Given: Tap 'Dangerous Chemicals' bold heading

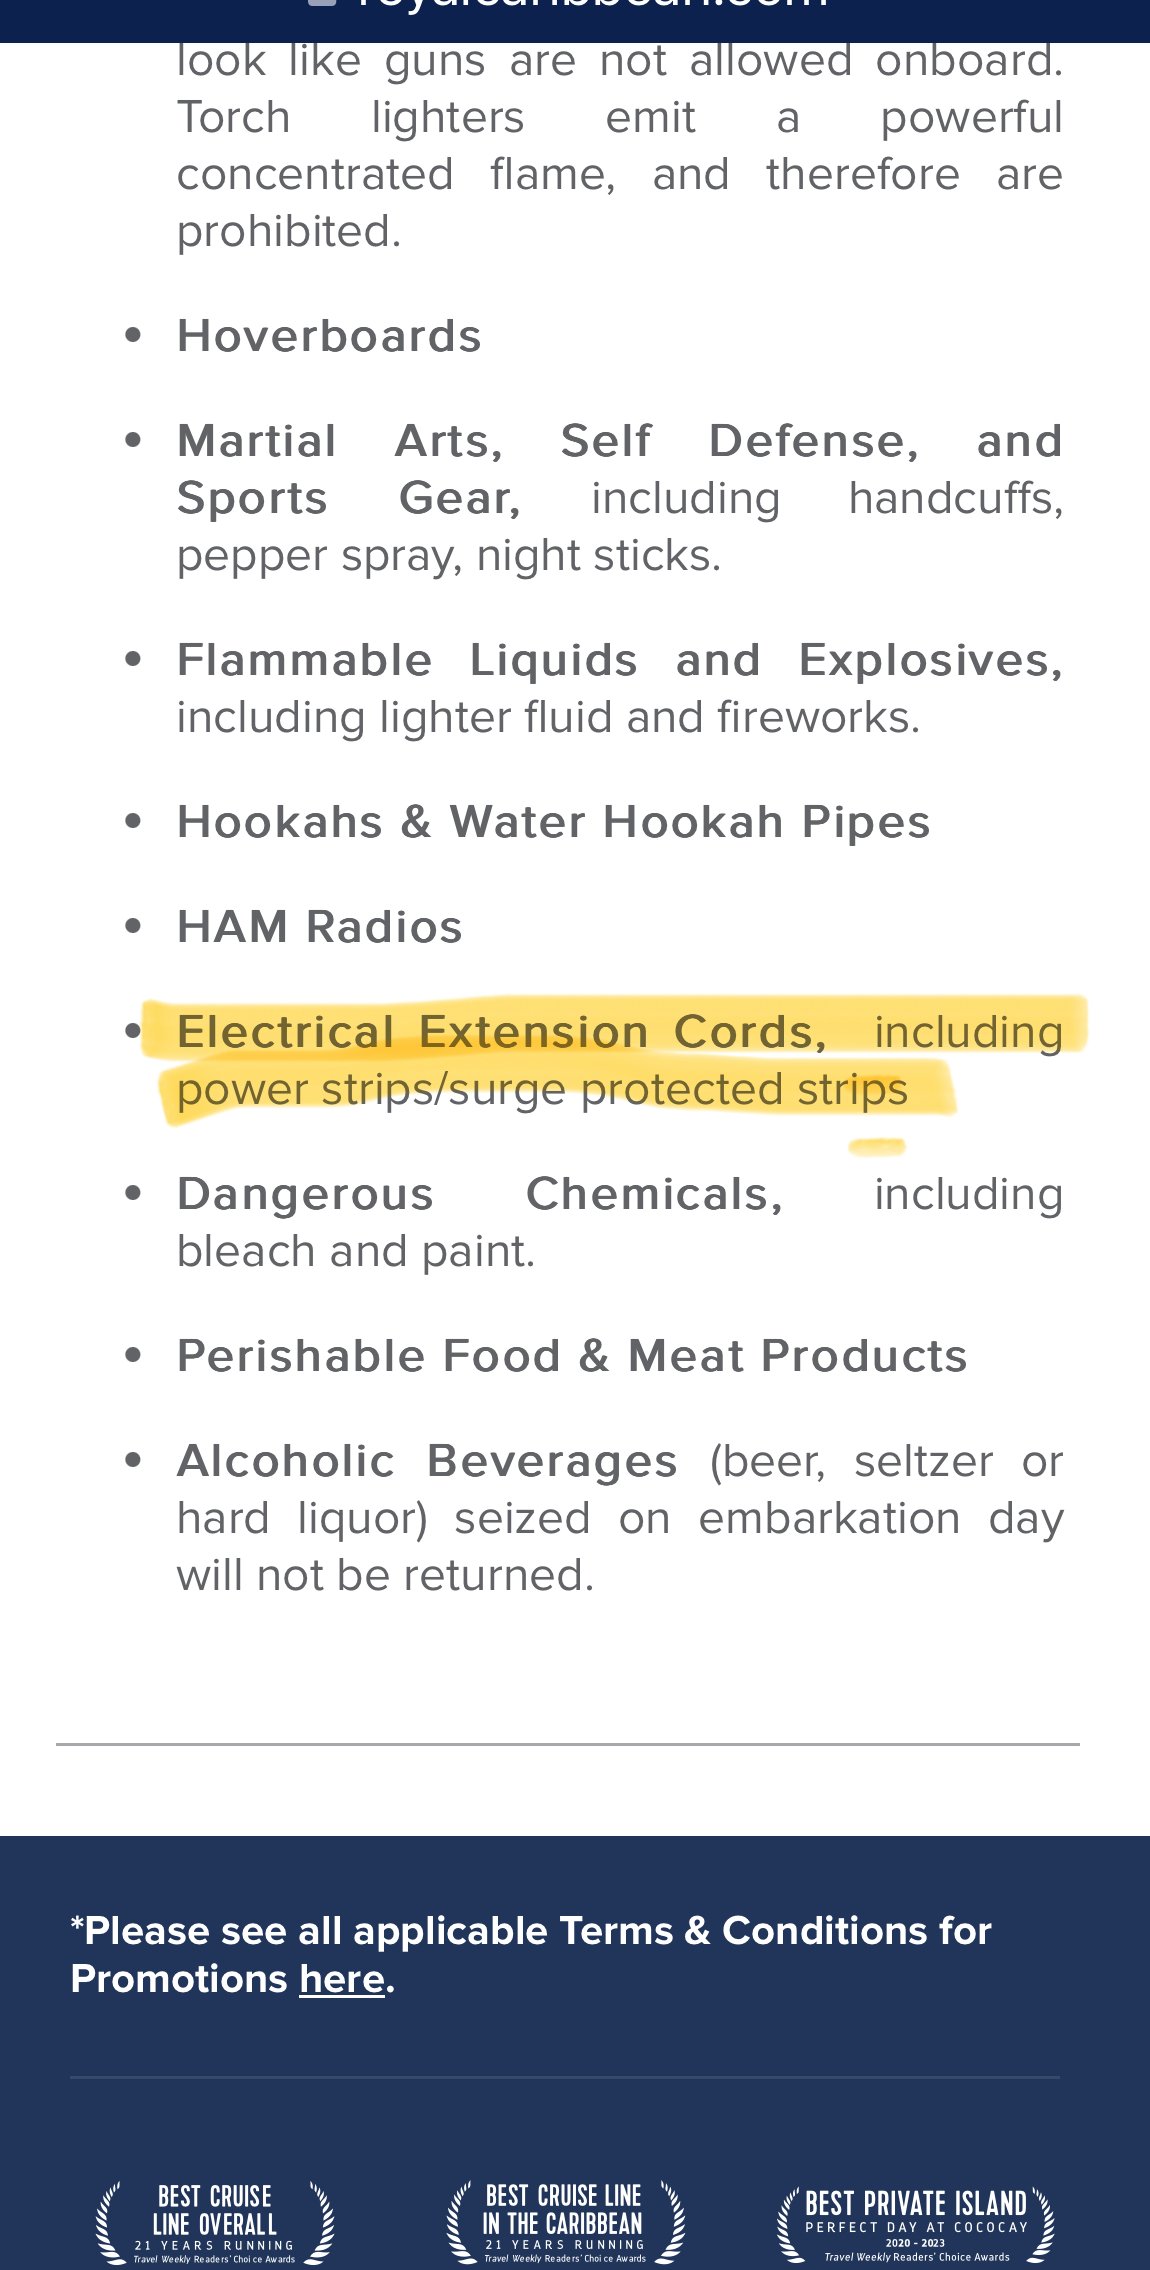Looking at the screenshot, I should [x=480, y=1194].
